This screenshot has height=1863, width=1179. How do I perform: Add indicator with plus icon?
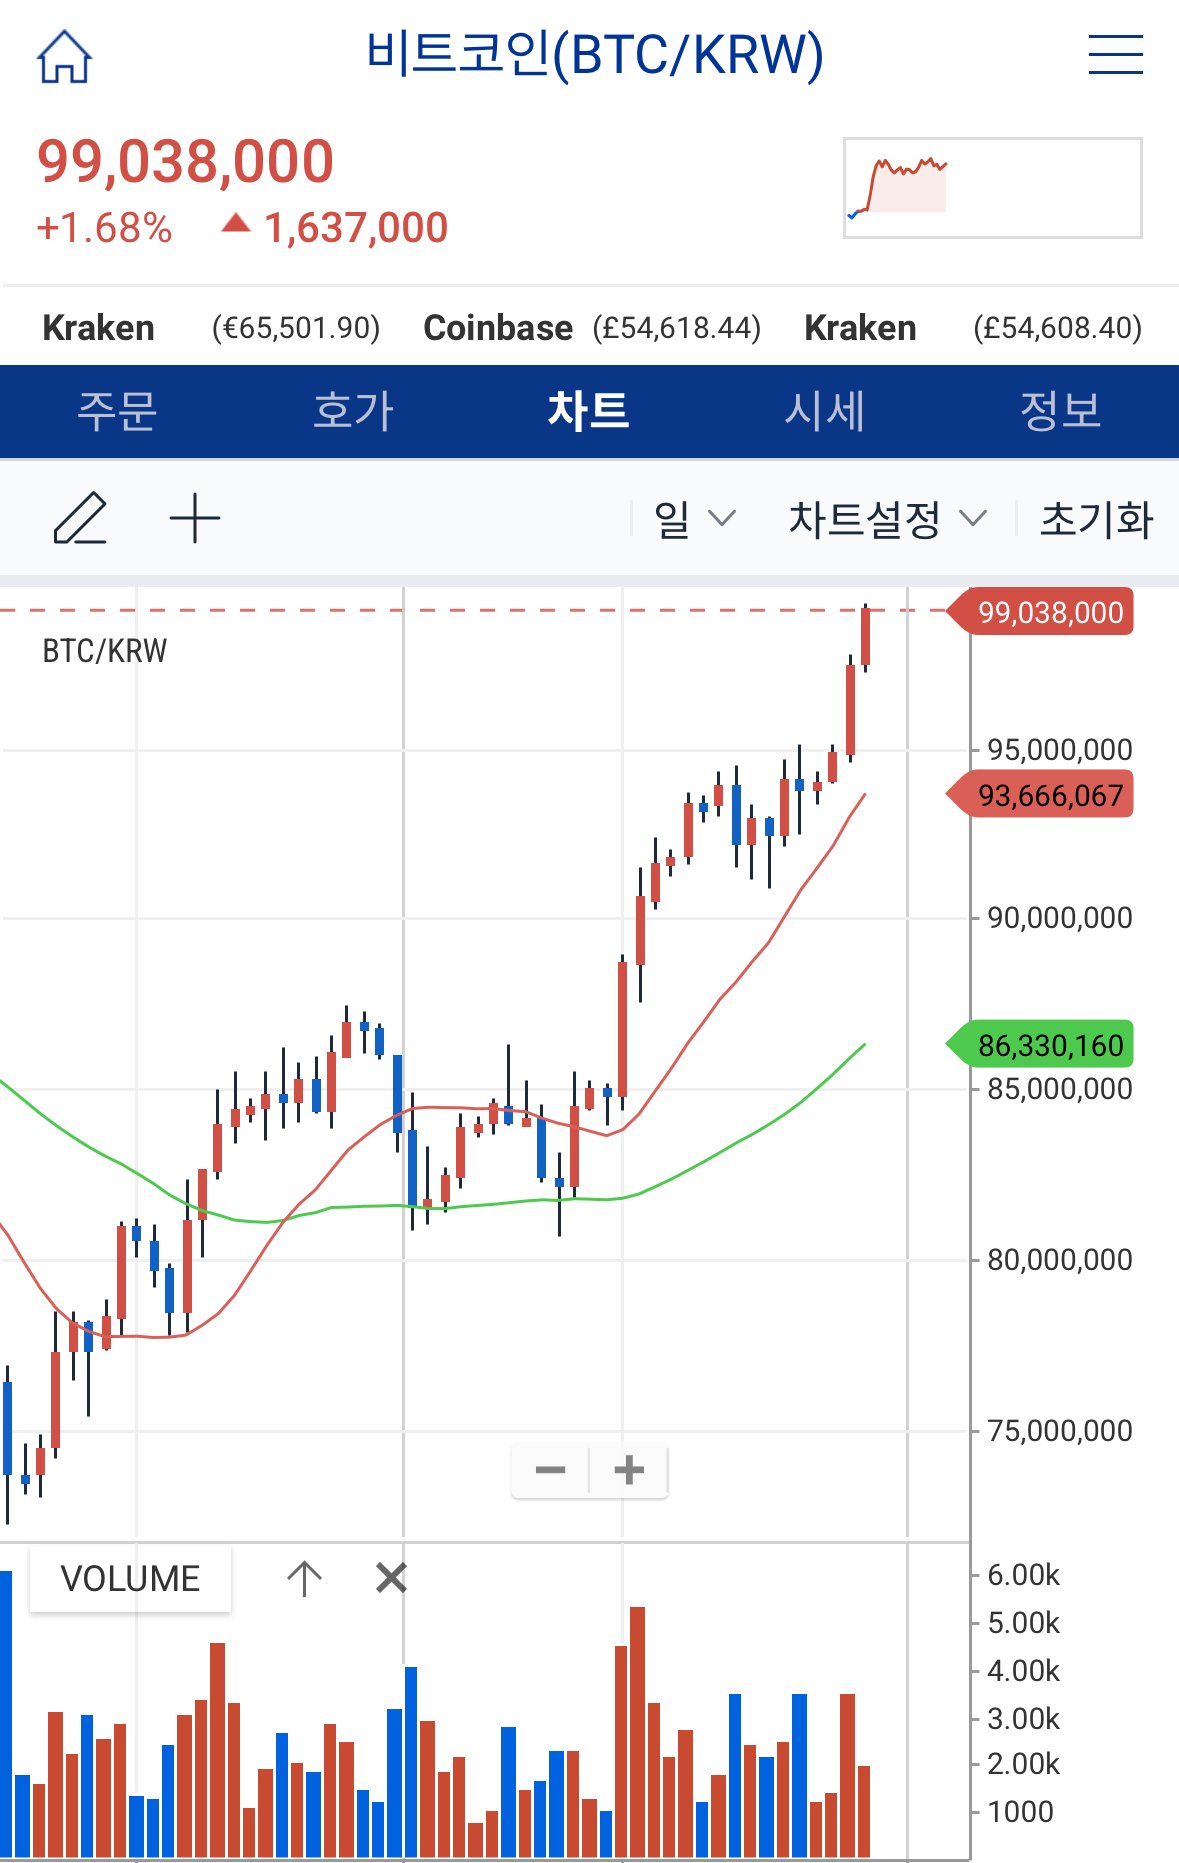195,518
